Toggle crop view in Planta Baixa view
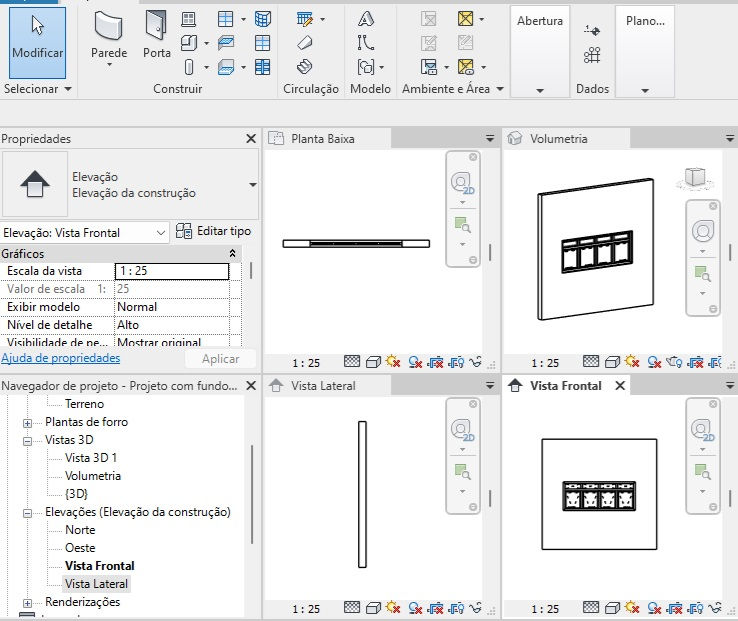 click(436, 362)
